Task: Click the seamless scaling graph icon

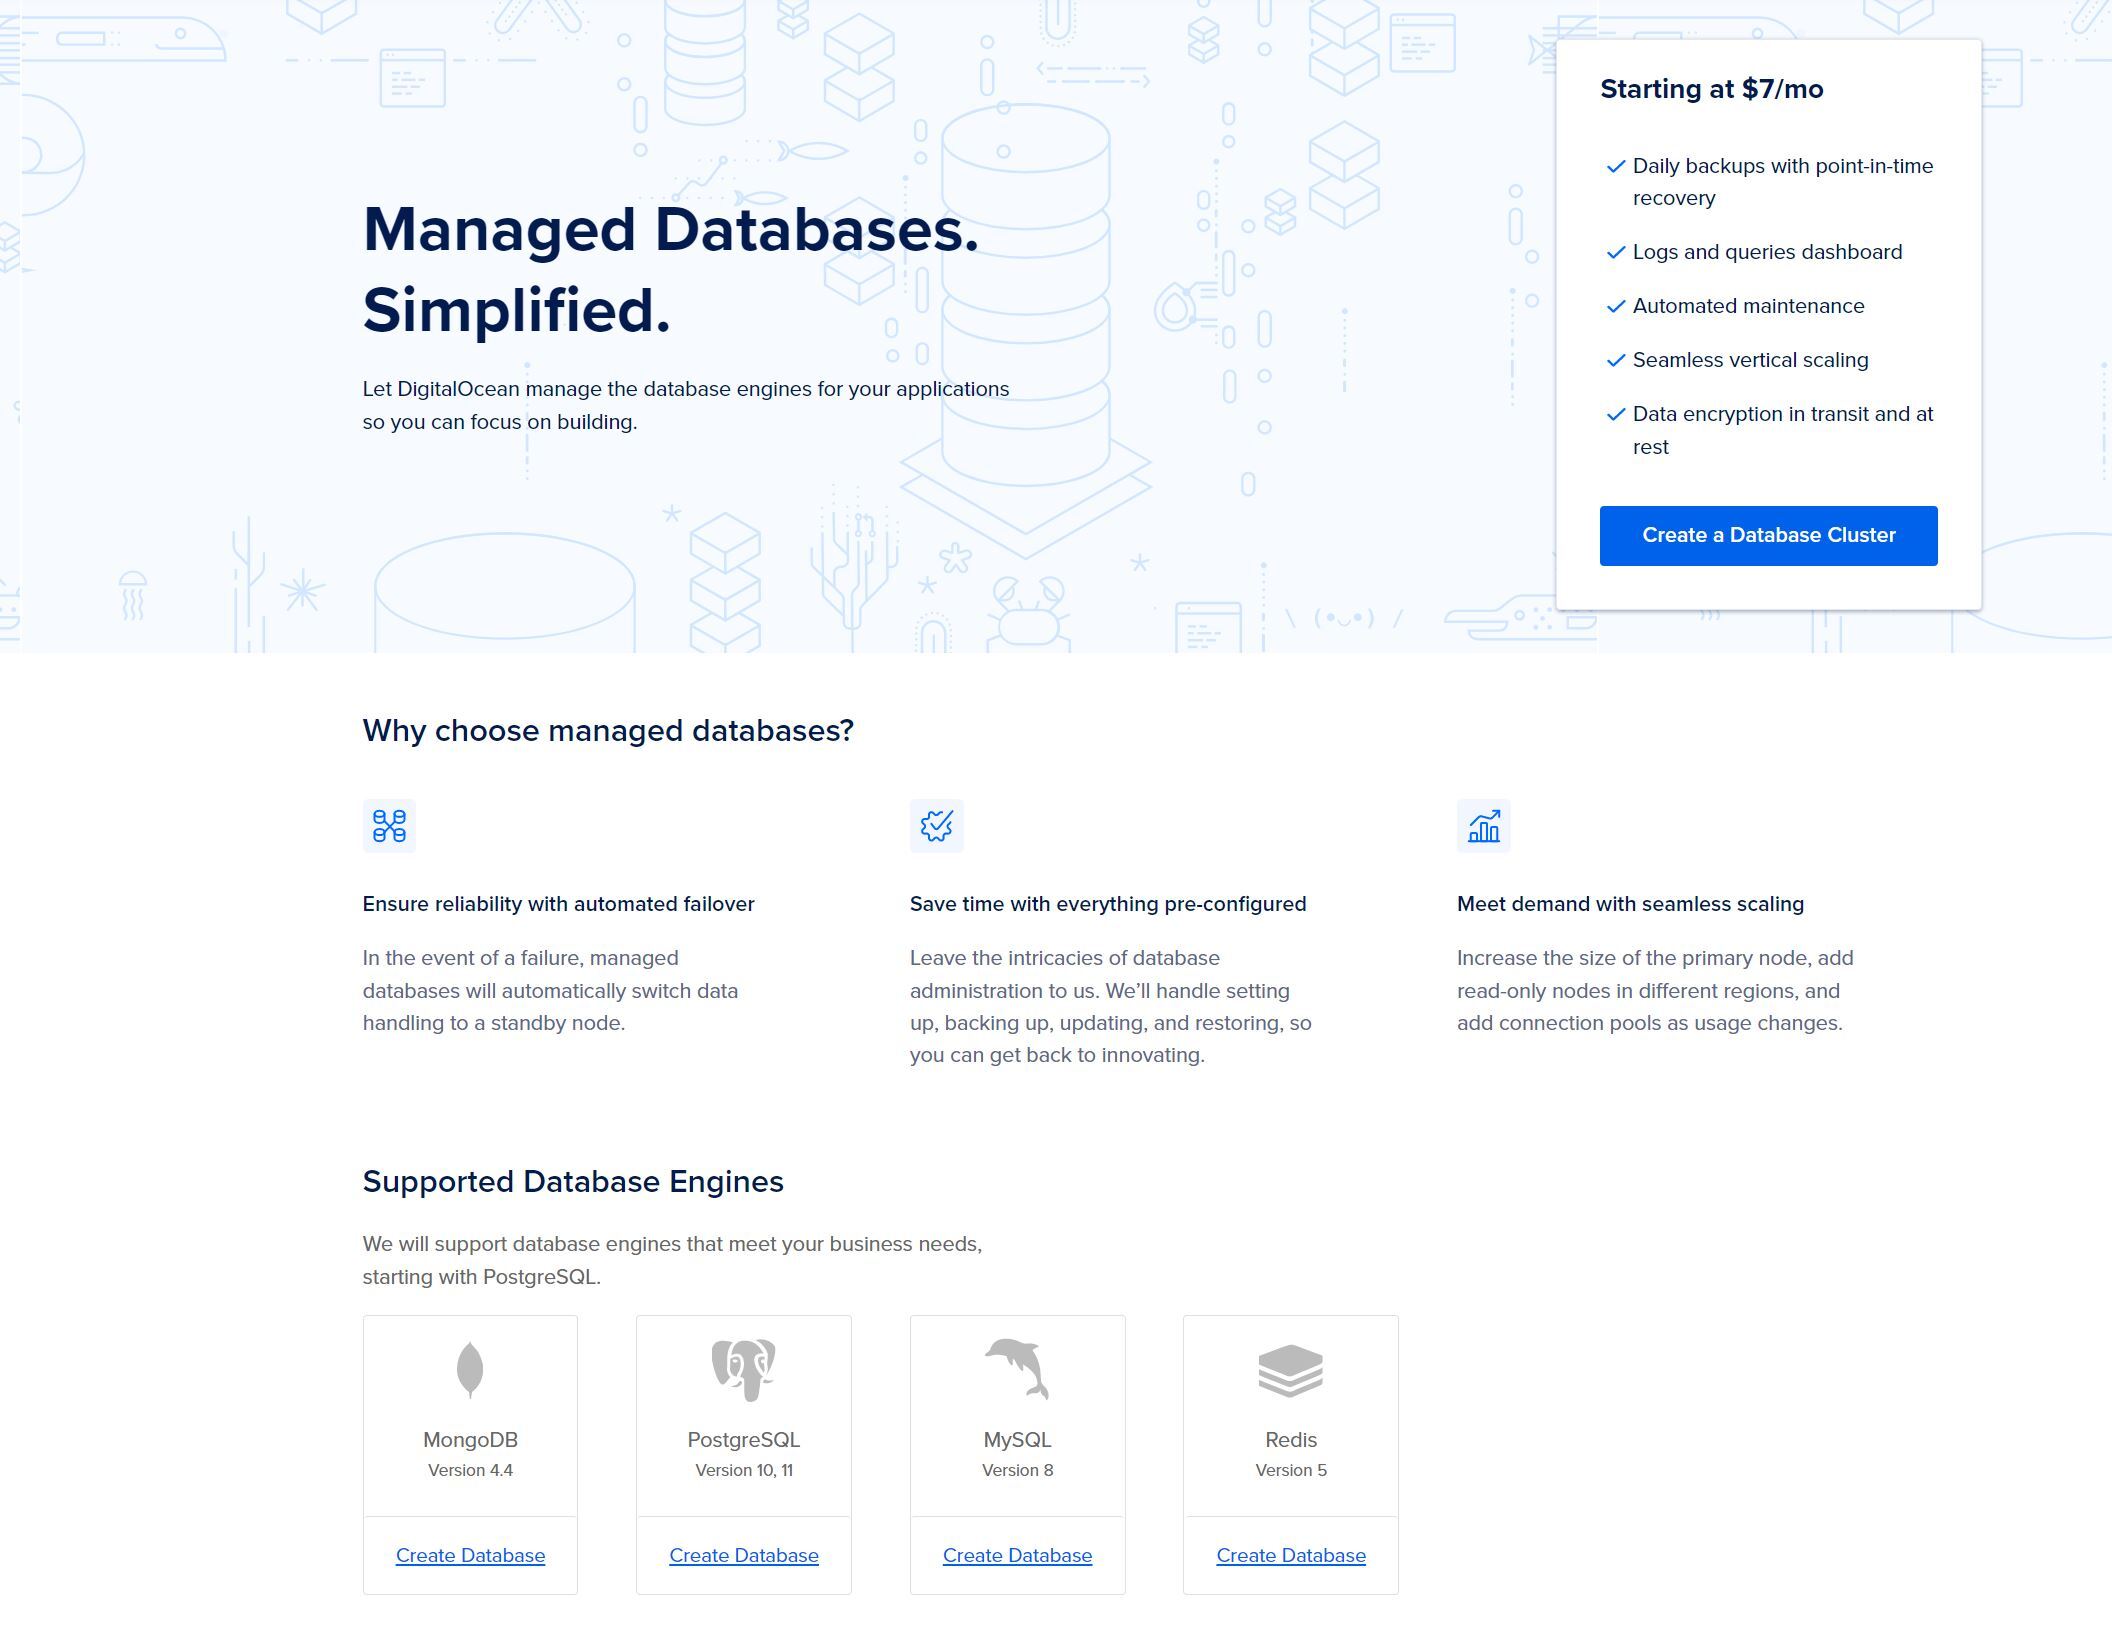Action: 1483,825
